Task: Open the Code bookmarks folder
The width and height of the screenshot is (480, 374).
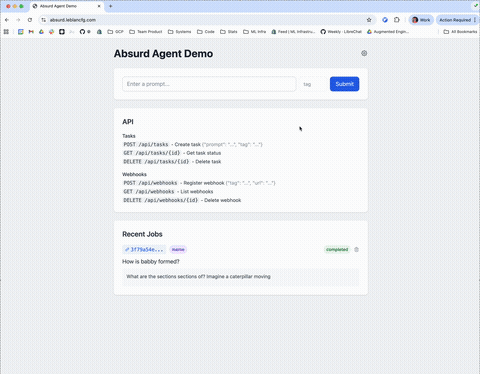Action: point(206,32)
